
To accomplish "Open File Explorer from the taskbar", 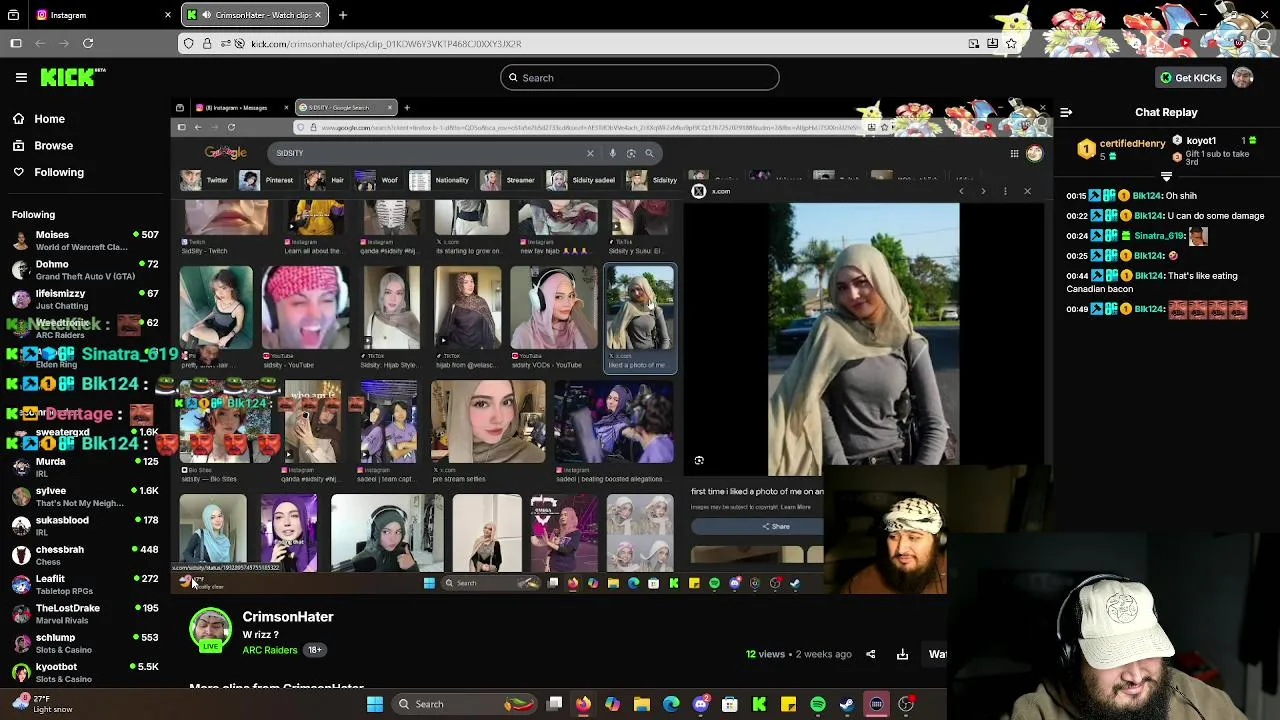I will point(642,704).
